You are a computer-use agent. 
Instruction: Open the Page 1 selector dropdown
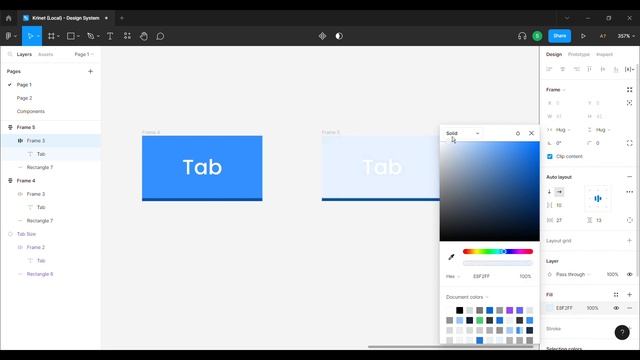tap(84, 54)
